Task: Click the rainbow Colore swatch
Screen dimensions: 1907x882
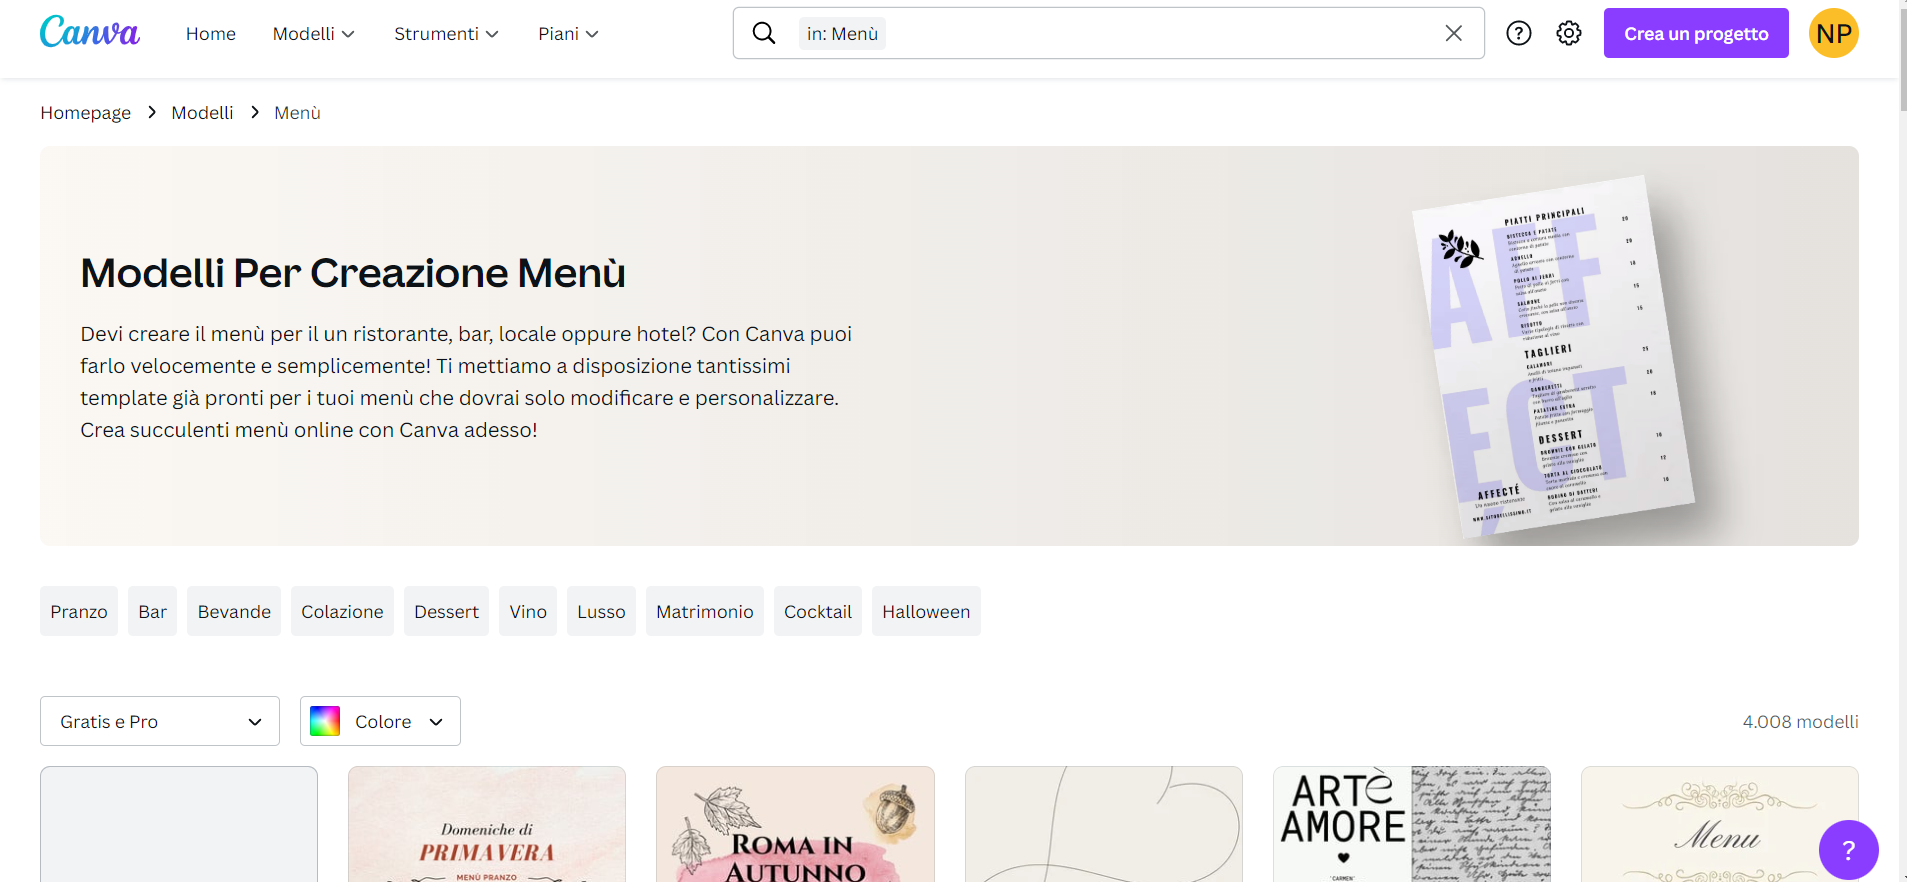Action: (x=325, y=721)
